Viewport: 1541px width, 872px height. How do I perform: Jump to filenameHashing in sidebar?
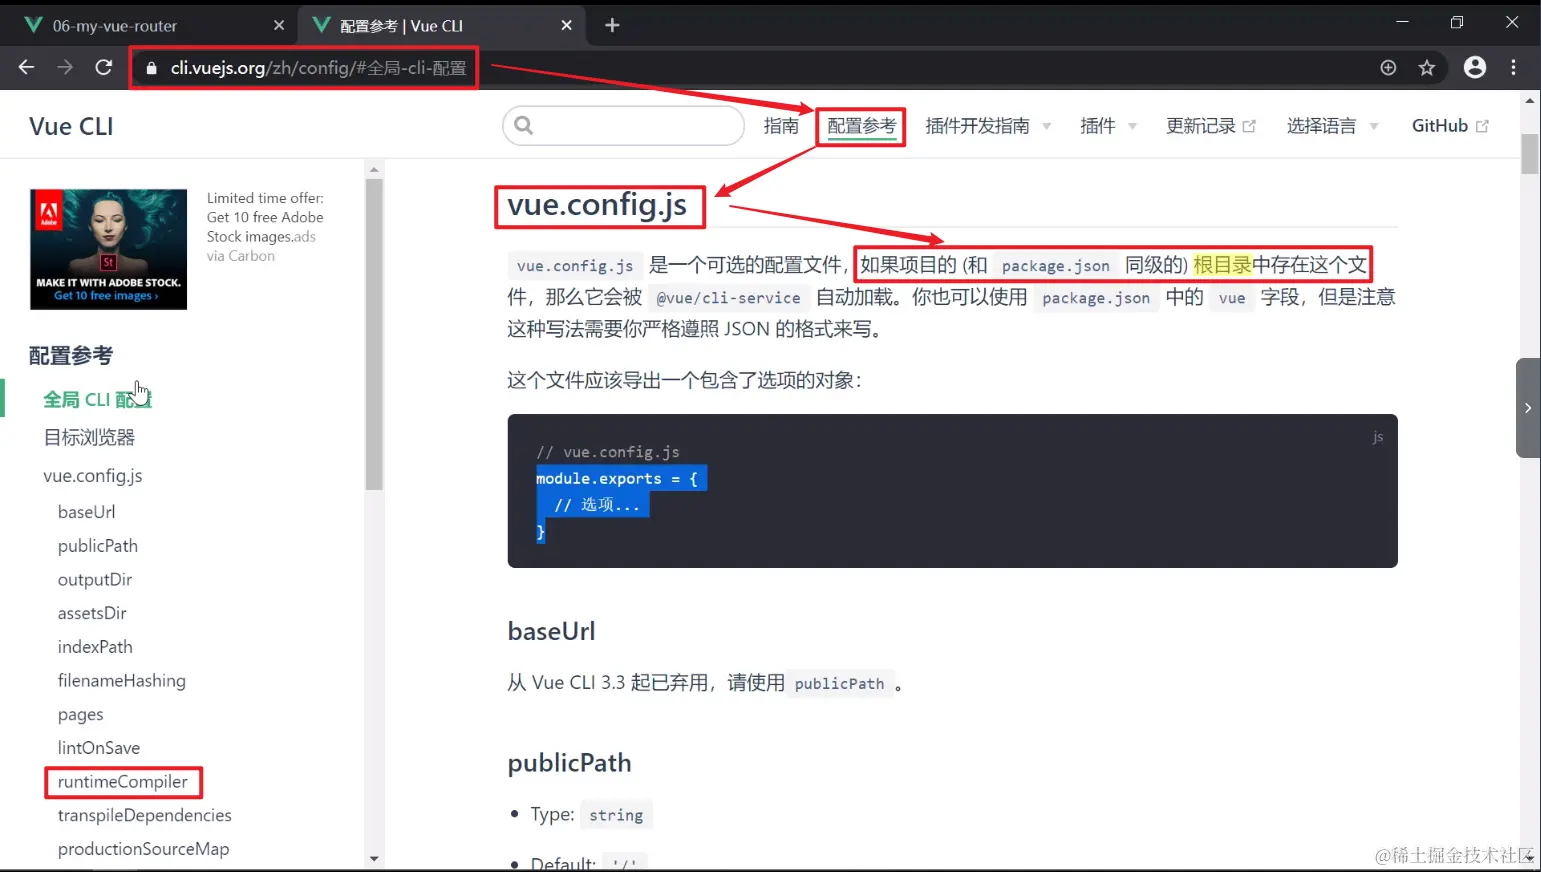pos(122,681)
